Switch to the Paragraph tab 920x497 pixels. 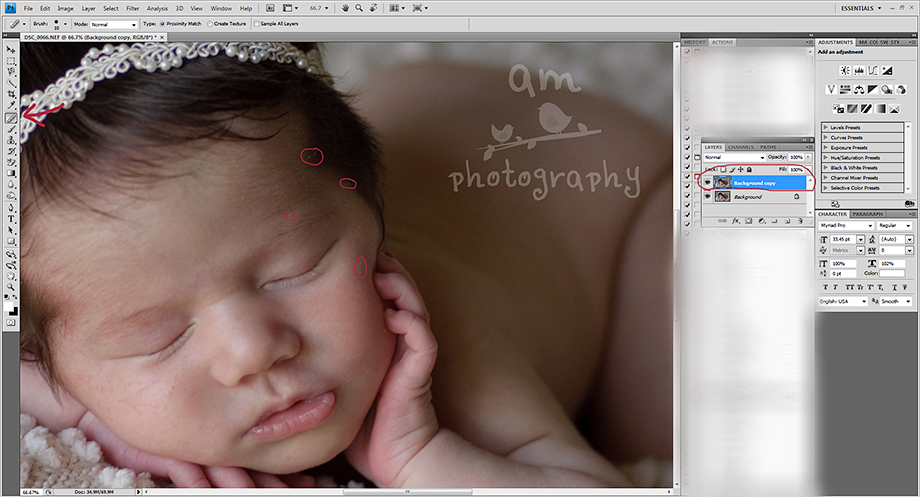(868, 214)
